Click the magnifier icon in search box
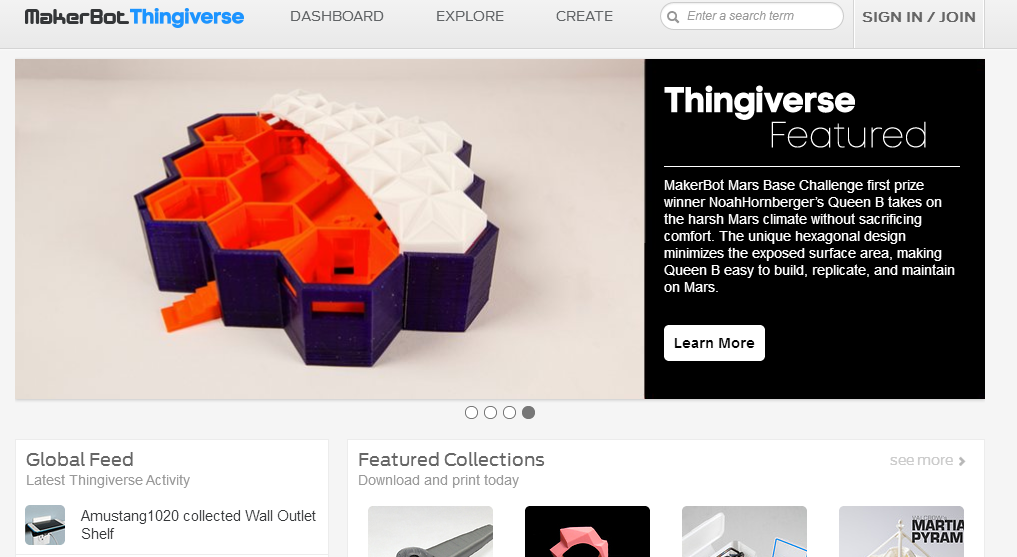The width and height of the screenshot is (1017, 557). (x=673, y=17)
